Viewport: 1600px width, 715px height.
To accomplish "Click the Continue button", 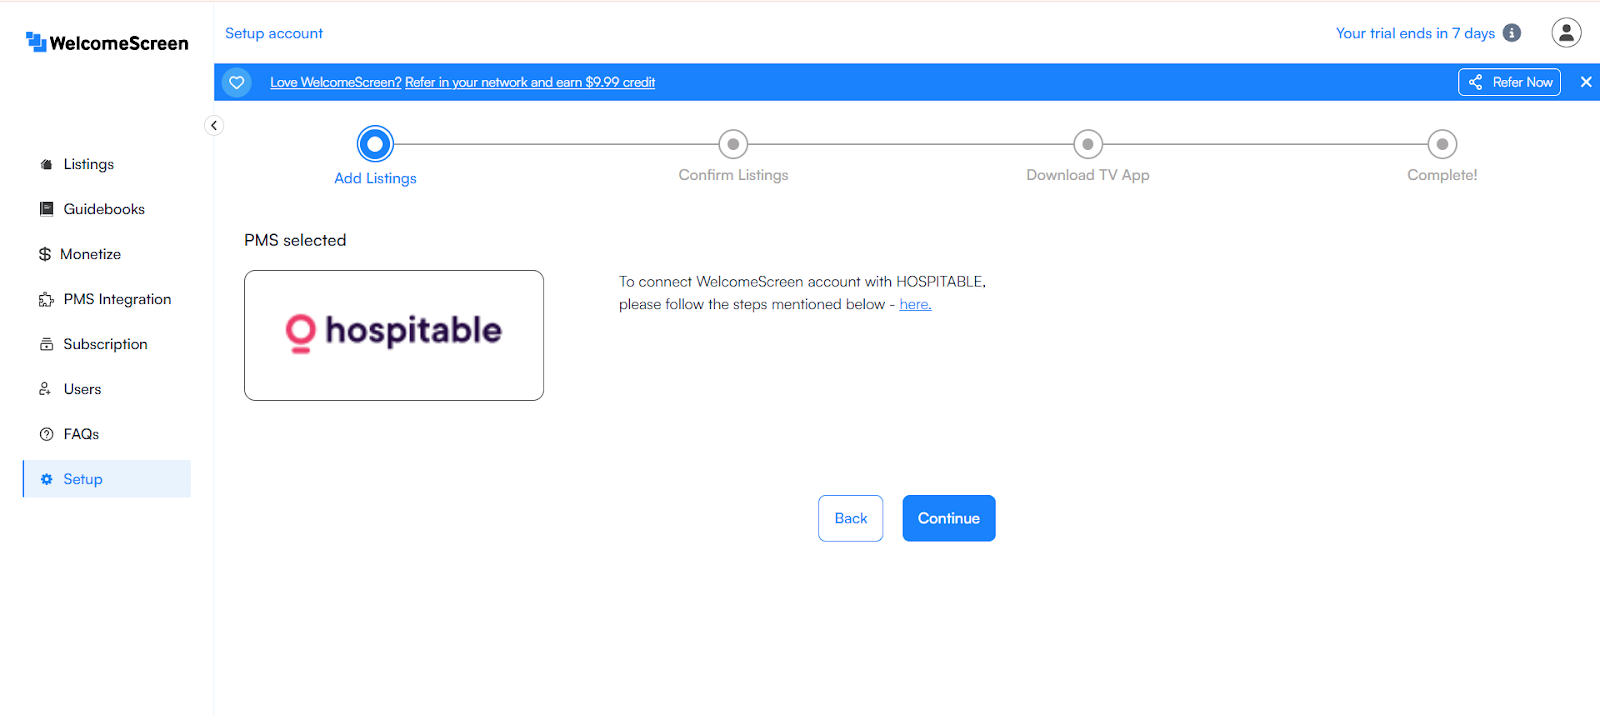I will click(x=949, y=518).
